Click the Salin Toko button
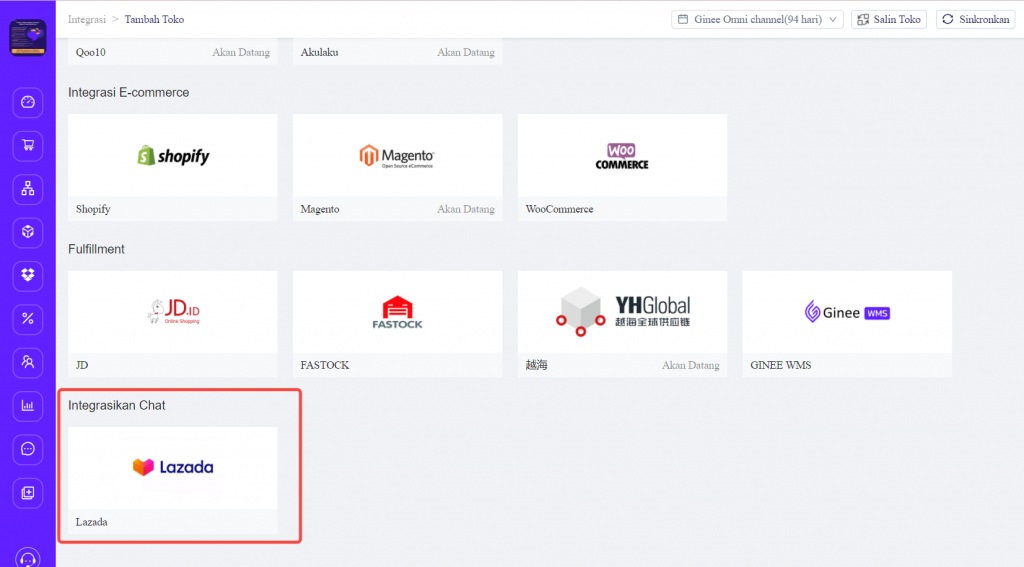The width and height of the screenshot is (1024, 567). (889, 20)
